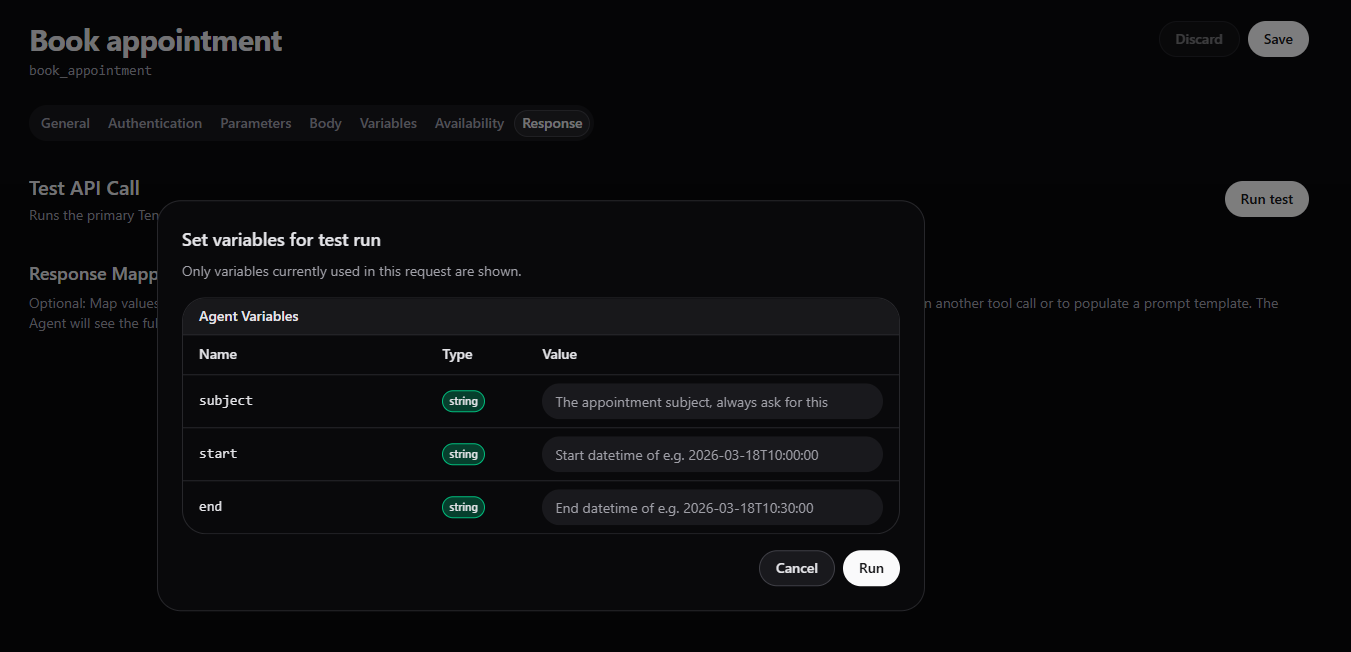
Task: Discard changes with the Discard button
Action: coord(1198,39)
